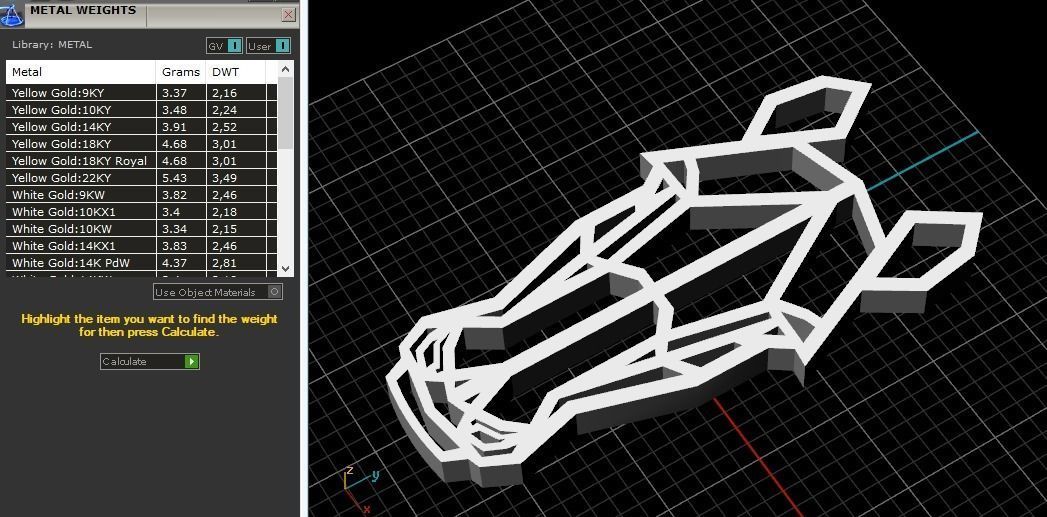Click the 2,16 DWT value for 9KY
Image resolution: width=1047 pixels, height=517 pixels.
pos(224,93)
